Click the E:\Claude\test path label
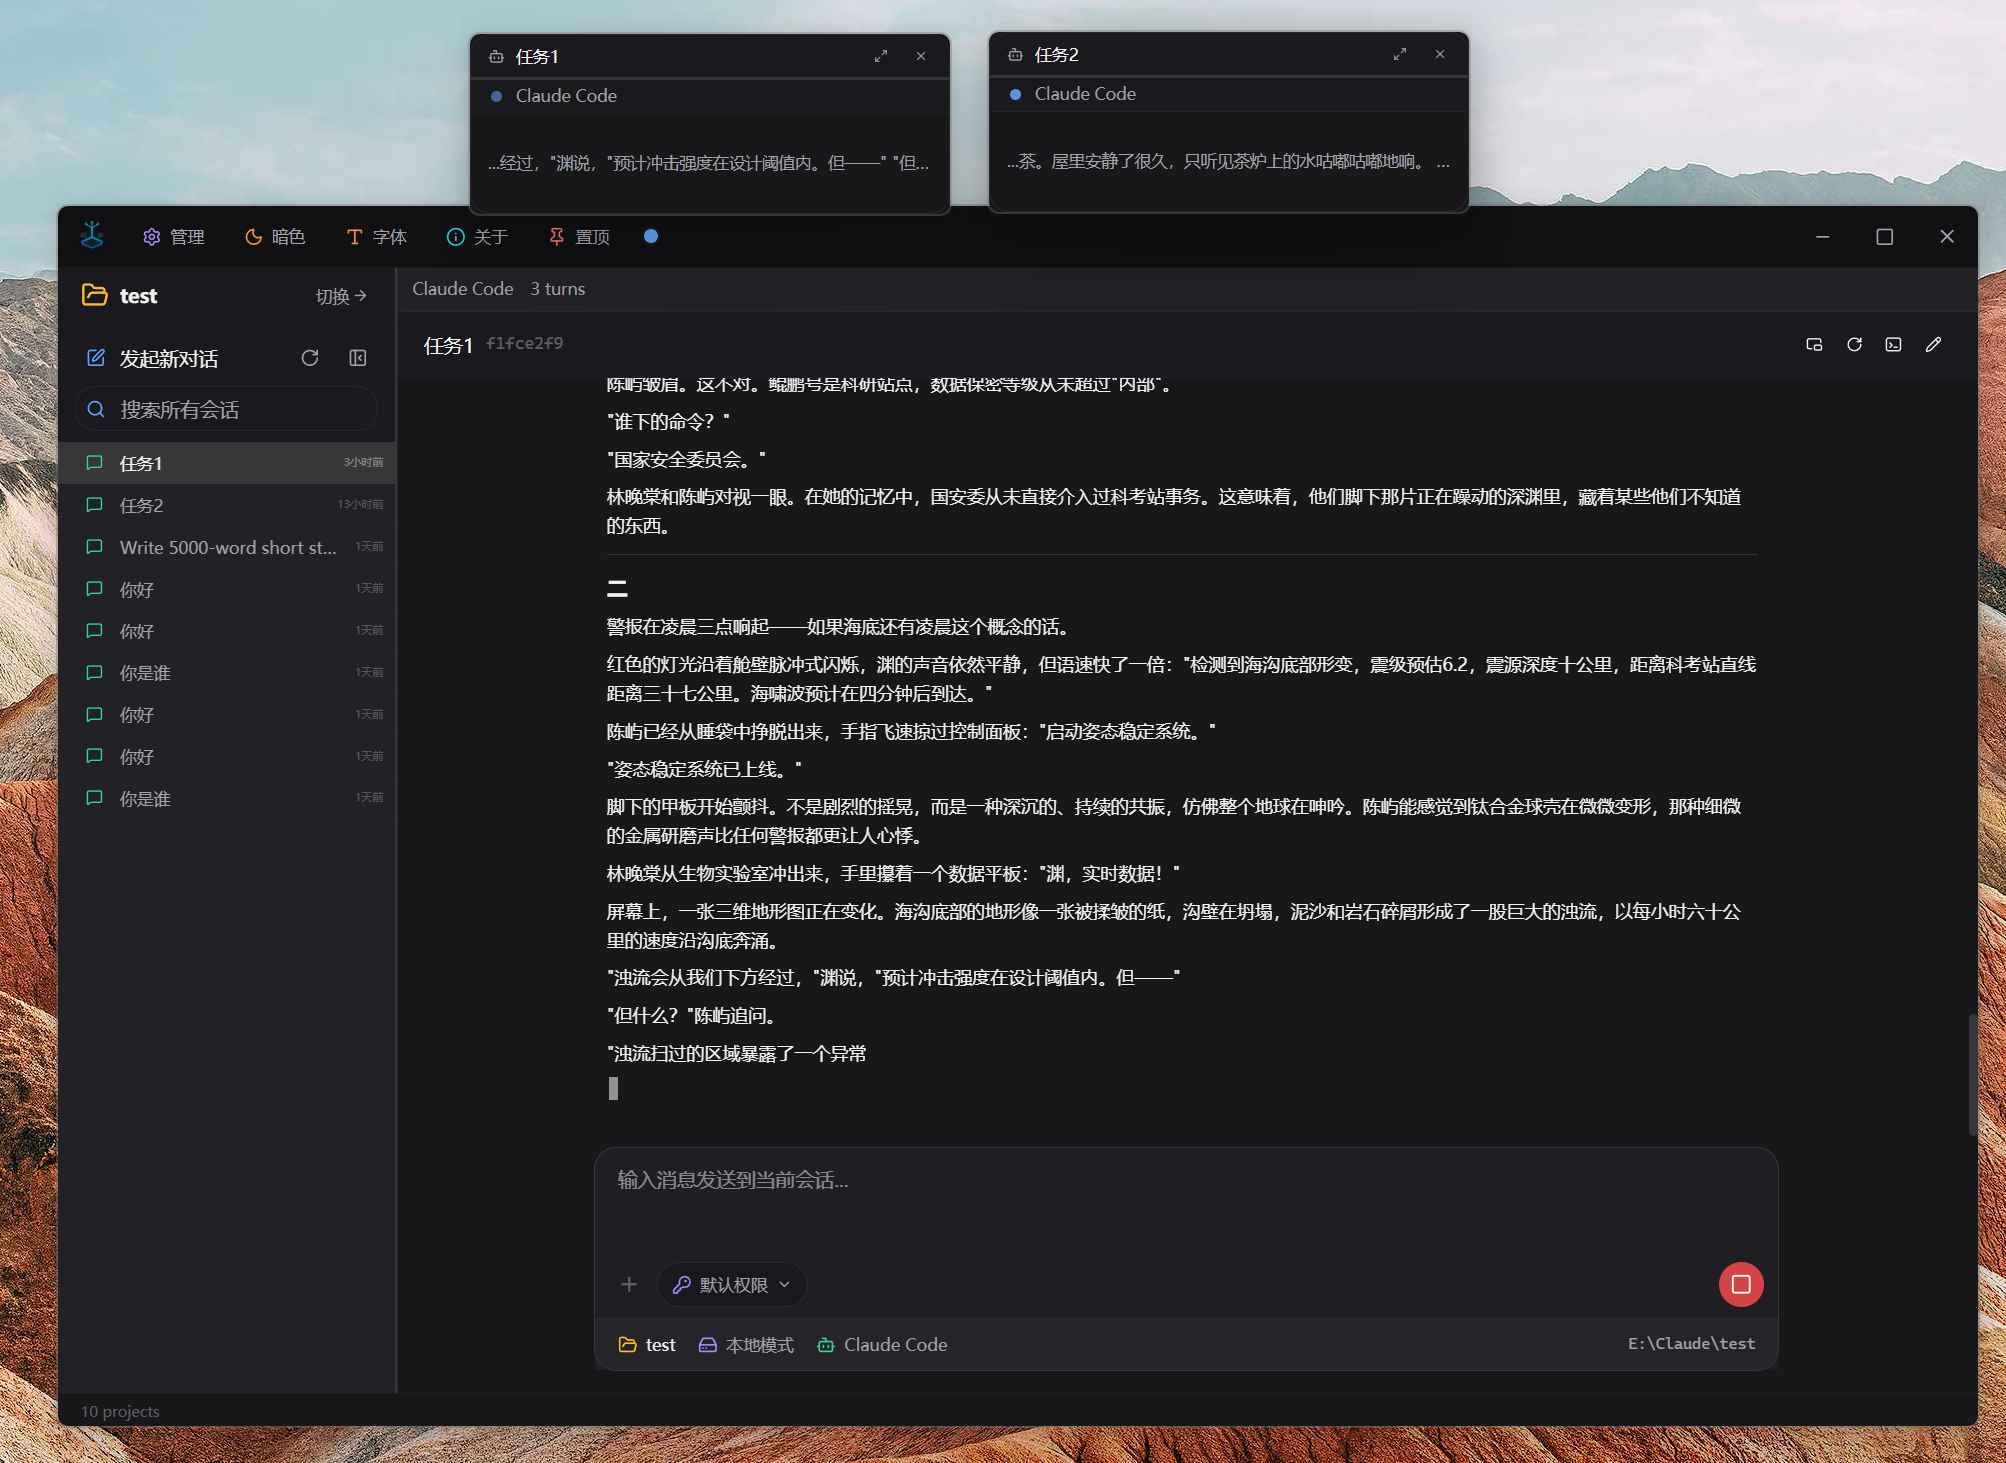The height and width of the screenshot is (1463, 2006). 1691,1344
